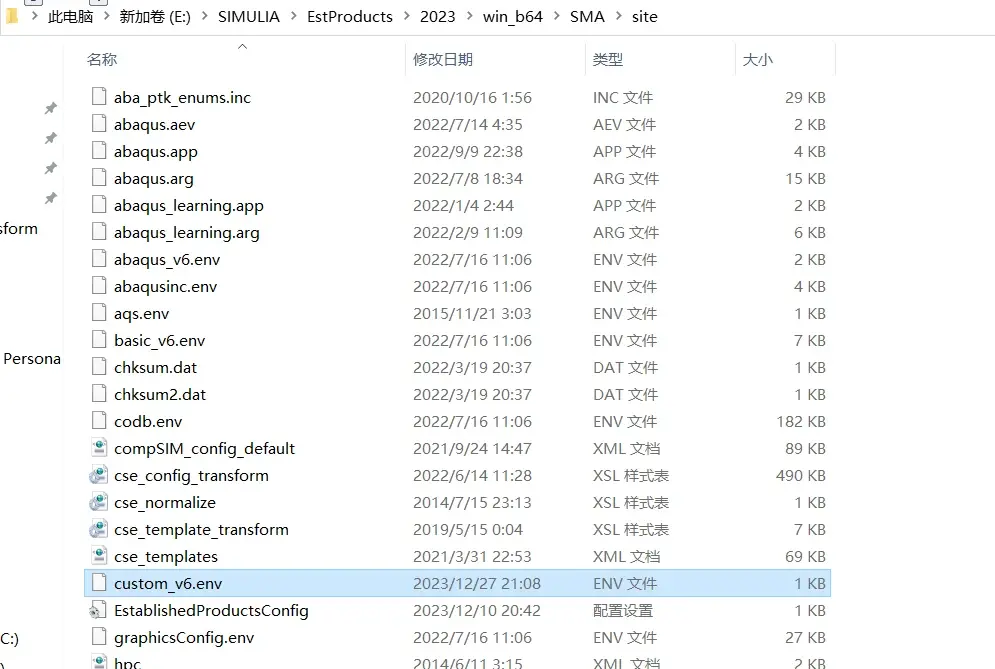Select the file name abaqus_v6.env
995x669 pixels.
(x=167, y=260)
